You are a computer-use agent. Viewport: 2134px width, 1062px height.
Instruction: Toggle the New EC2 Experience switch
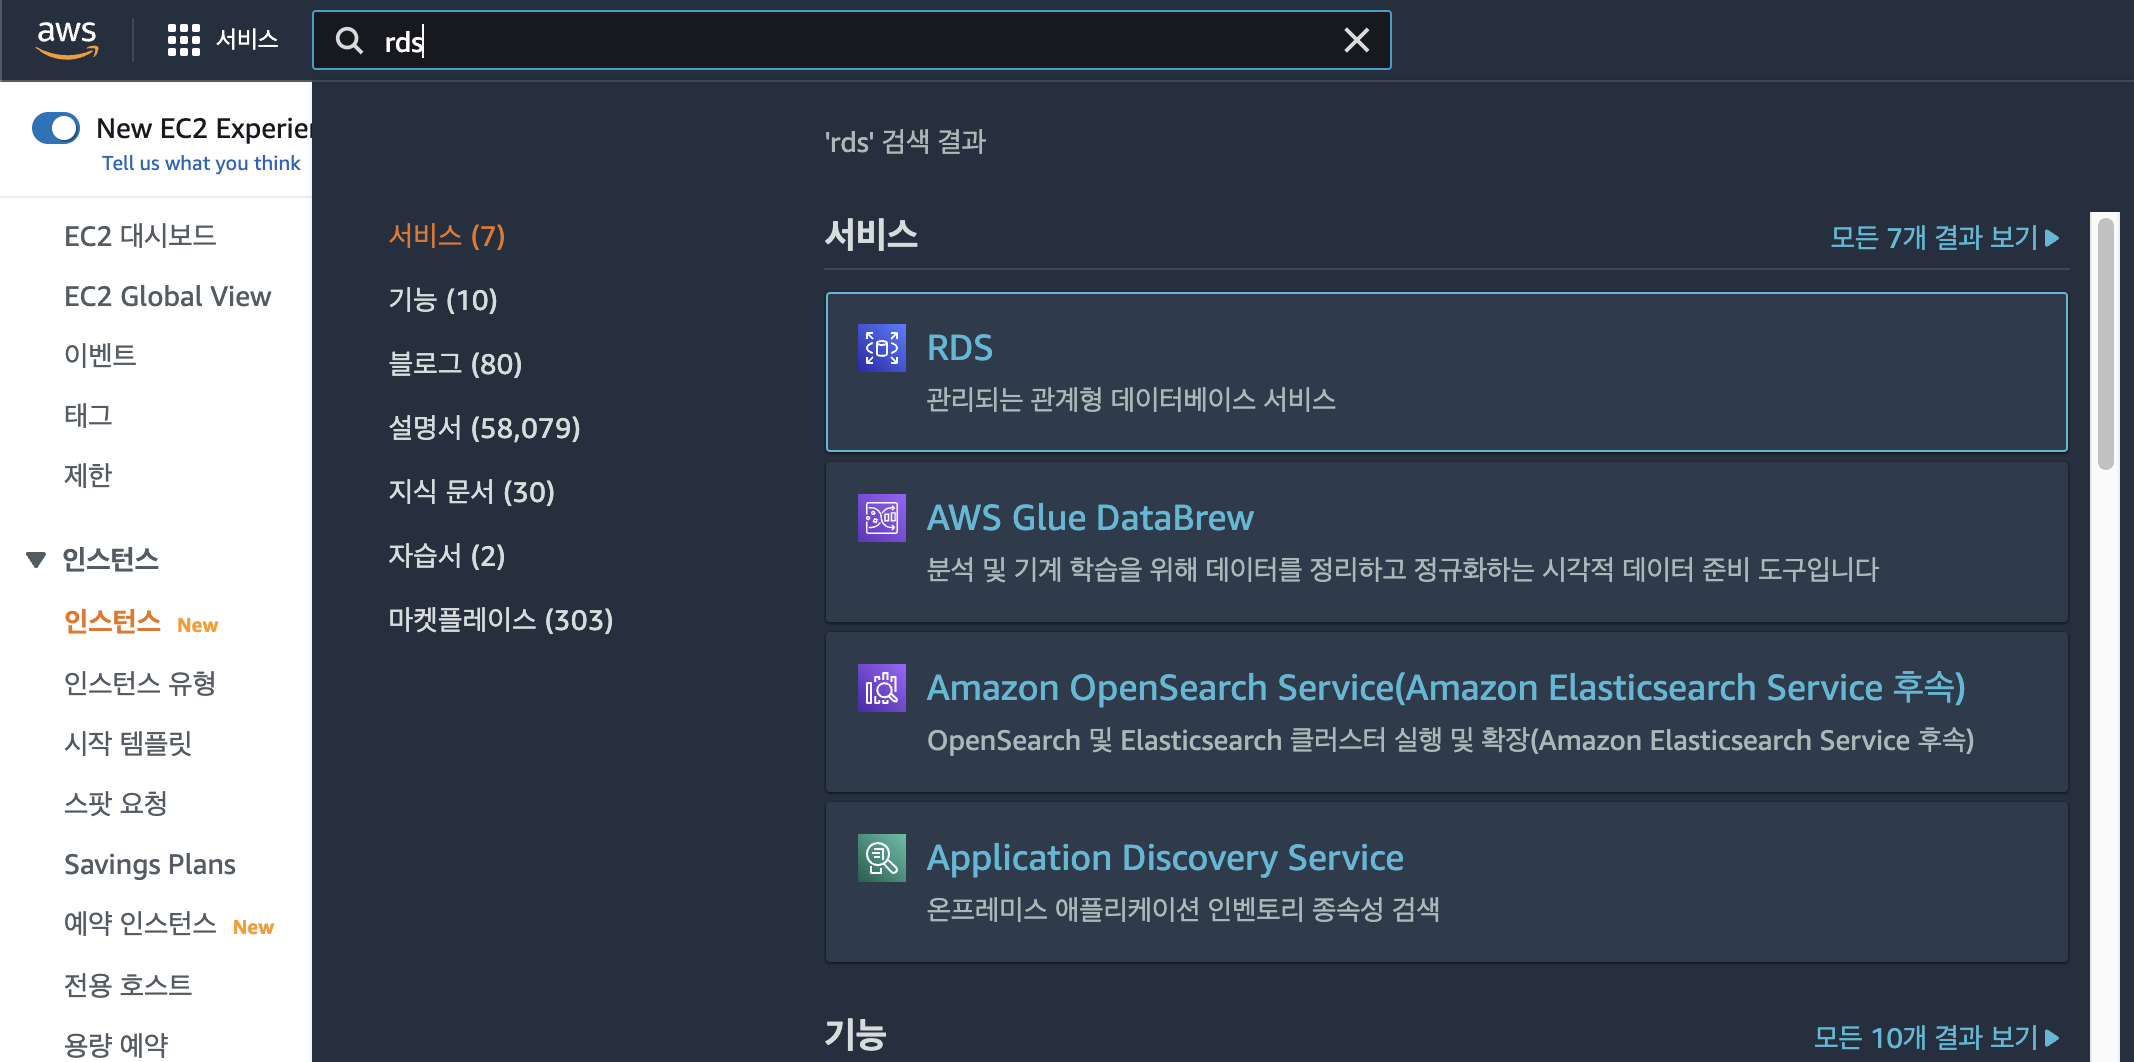pos(56,128)
